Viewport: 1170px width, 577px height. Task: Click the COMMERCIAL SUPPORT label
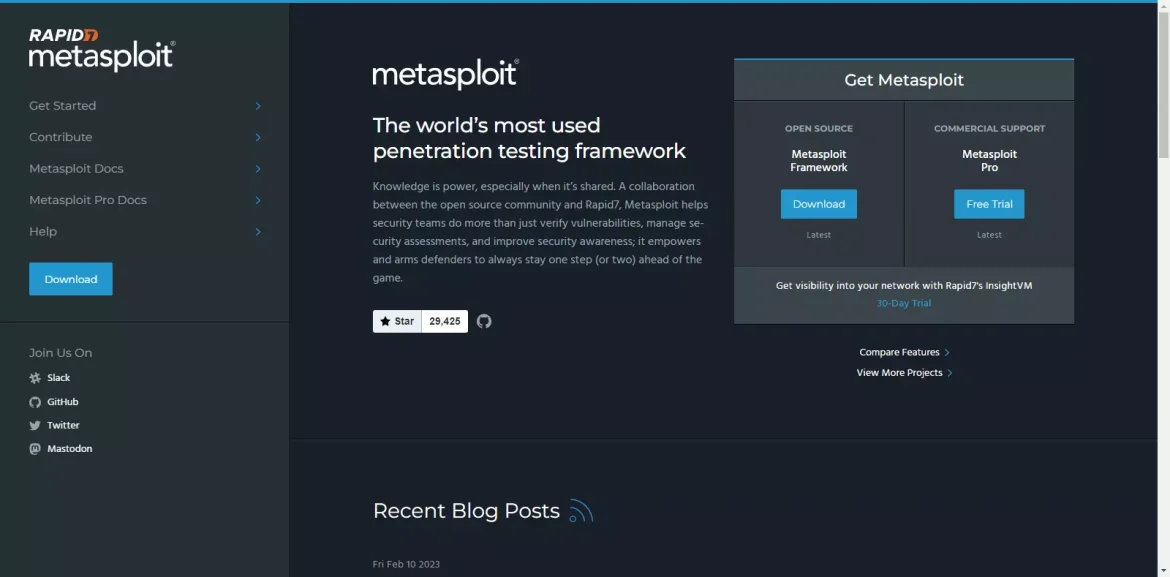tap(989, 128)
